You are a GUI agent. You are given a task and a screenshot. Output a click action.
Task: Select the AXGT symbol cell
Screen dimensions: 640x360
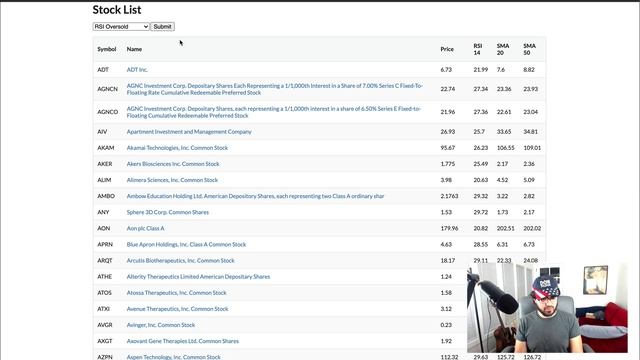click(104, 341)
